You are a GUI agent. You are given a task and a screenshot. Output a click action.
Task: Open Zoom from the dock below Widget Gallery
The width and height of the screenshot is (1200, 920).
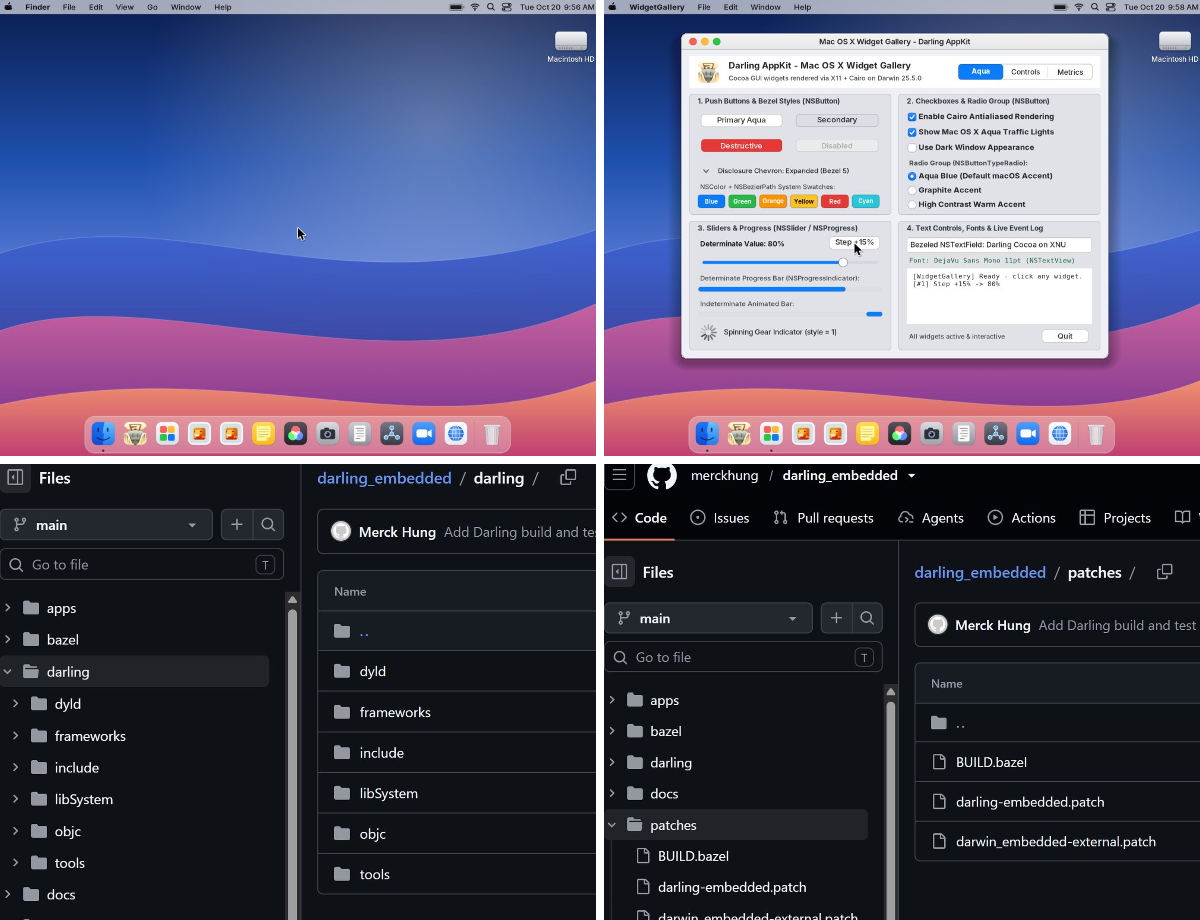[x=1028, y=433]
